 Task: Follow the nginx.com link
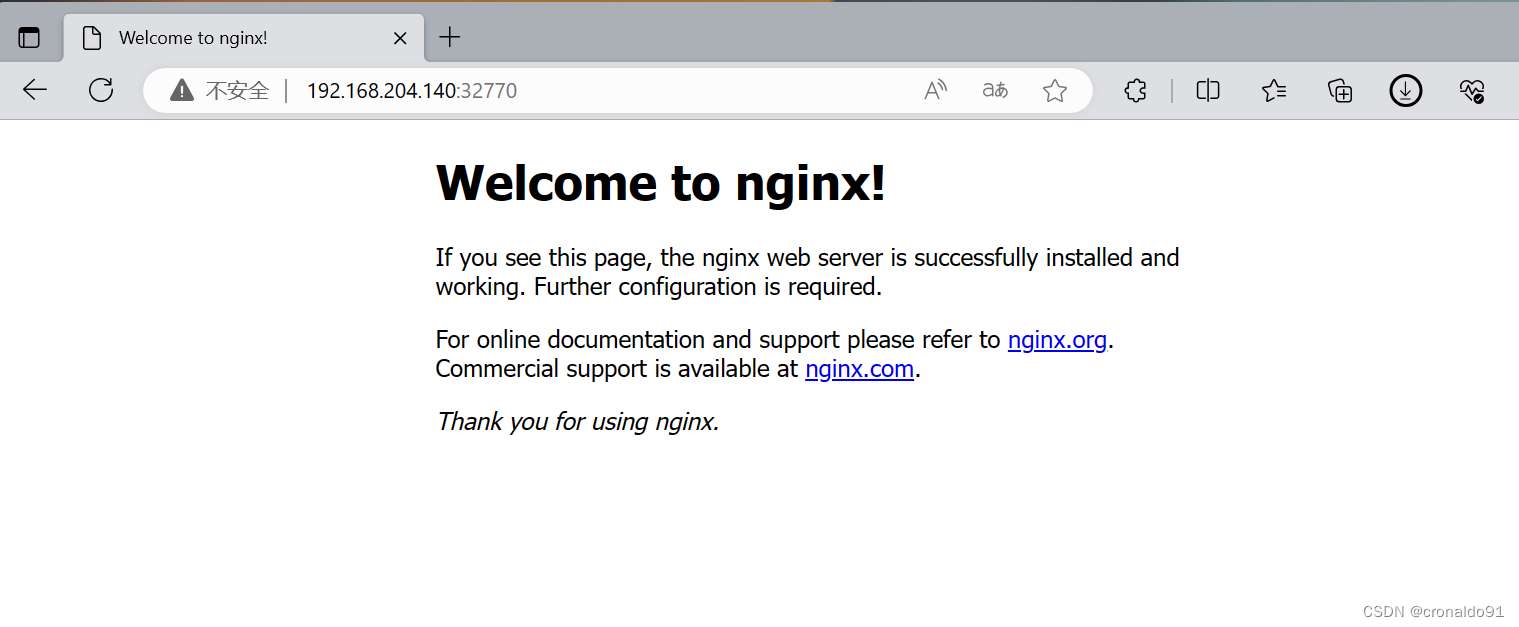tap(860, 369)
